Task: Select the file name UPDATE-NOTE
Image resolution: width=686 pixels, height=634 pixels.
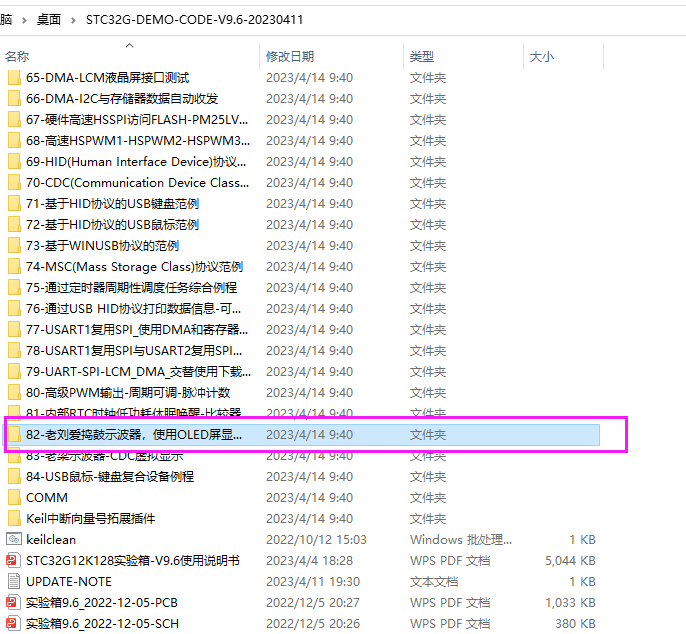Action: click(x=69, y=582)
